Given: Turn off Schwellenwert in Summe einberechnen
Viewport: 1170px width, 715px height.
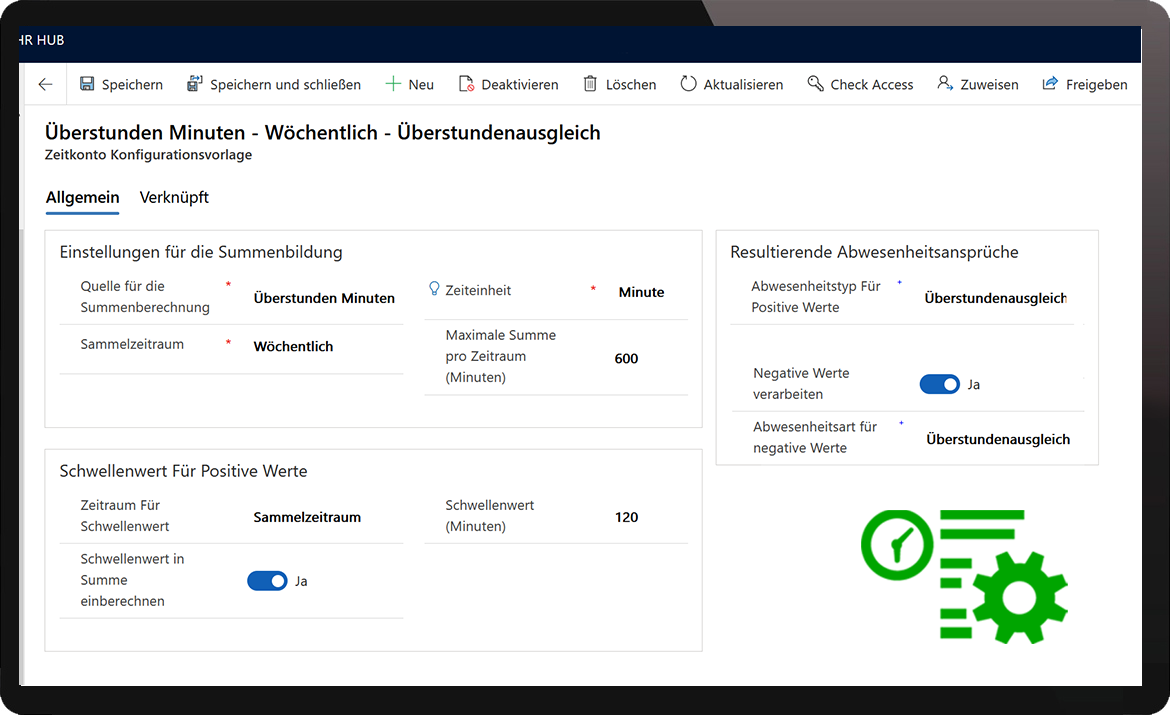Looking at the screenshot, I should pyautogui.click(x=267, y=580).
